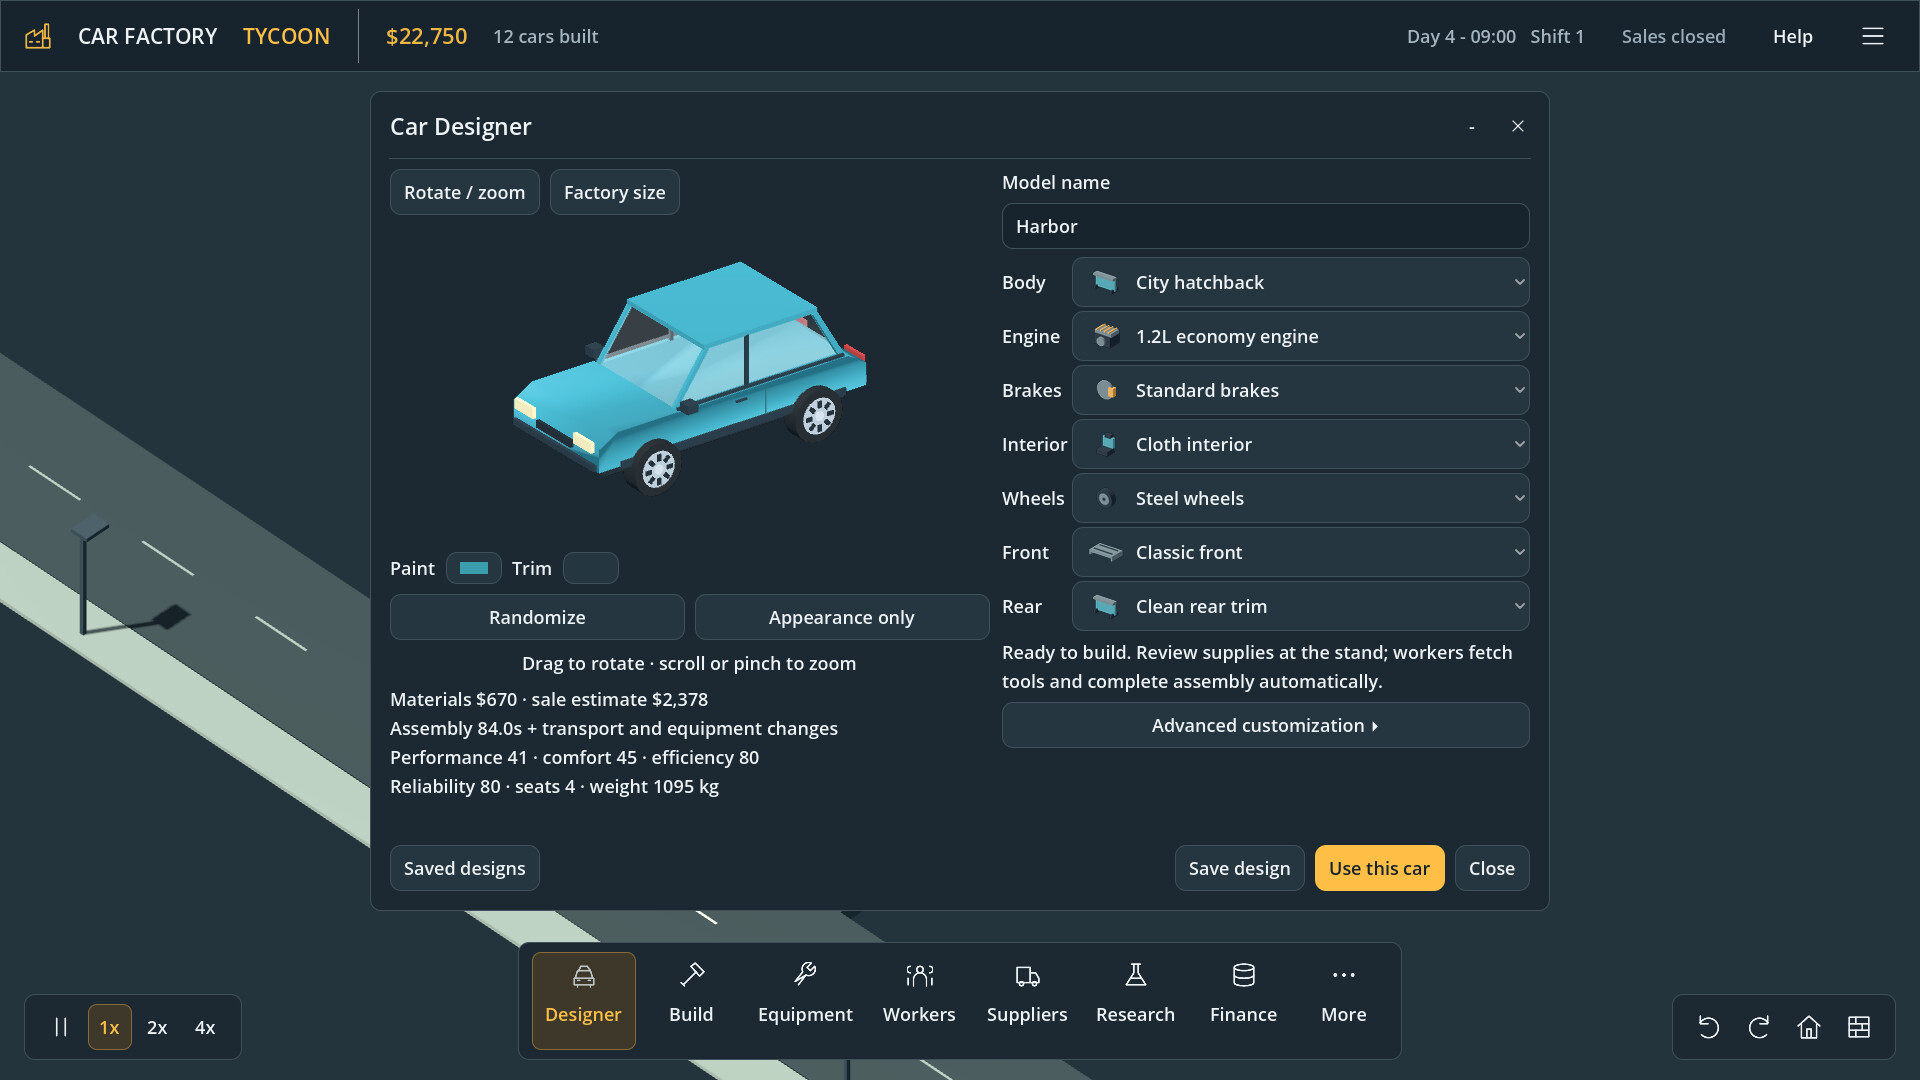Toggle Appearance only option
Viewport: 1920px width, 1080px height.
(x=841, y=617)
